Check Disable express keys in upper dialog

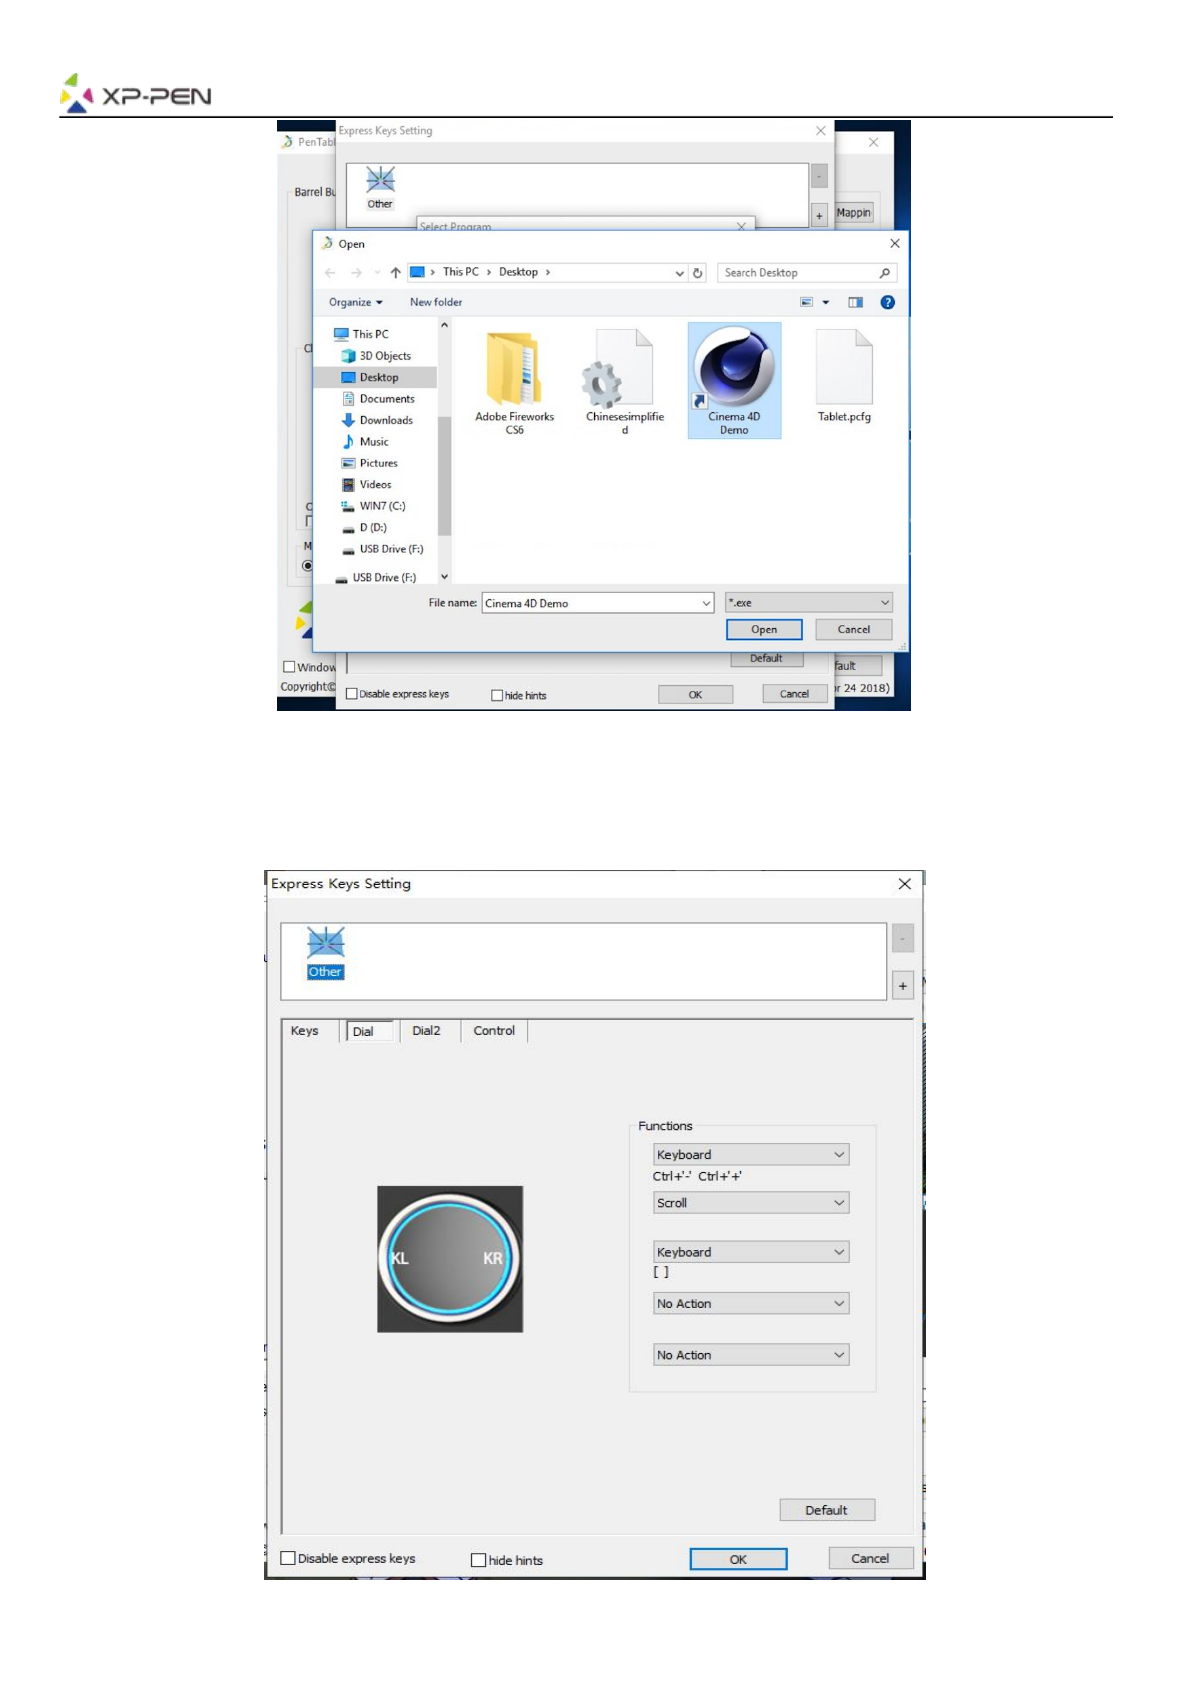[352, 694]
